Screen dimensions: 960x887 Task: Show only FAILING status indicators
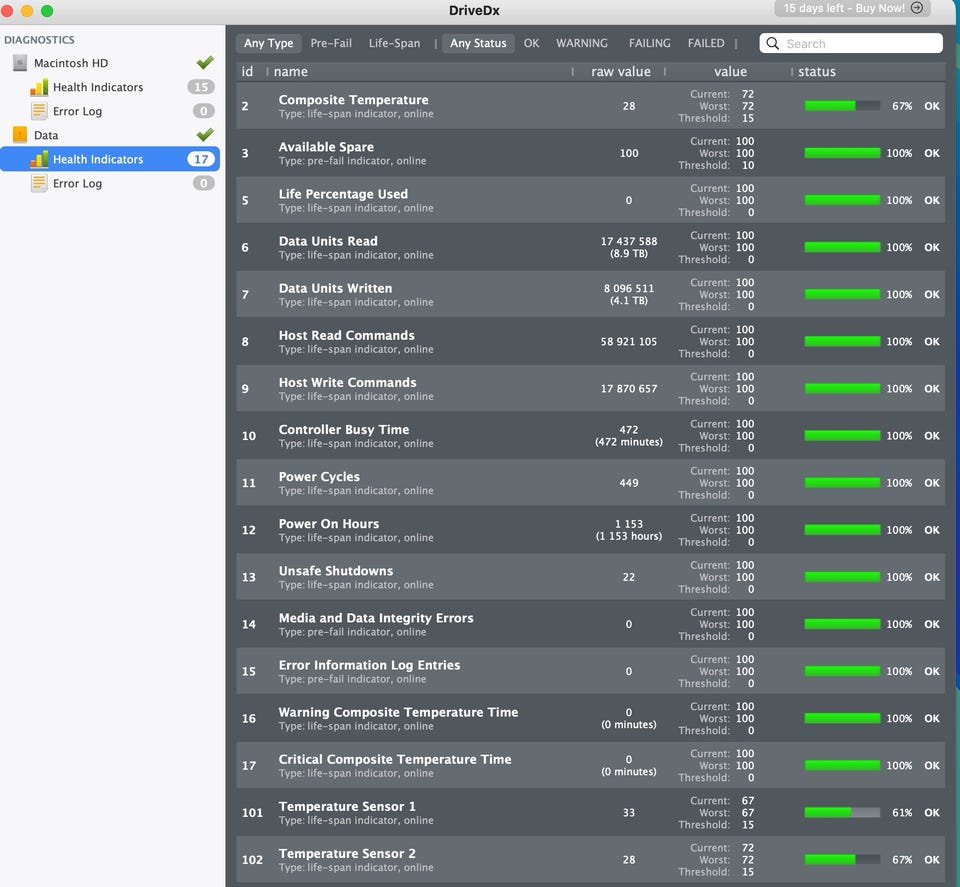pos(649,43)
